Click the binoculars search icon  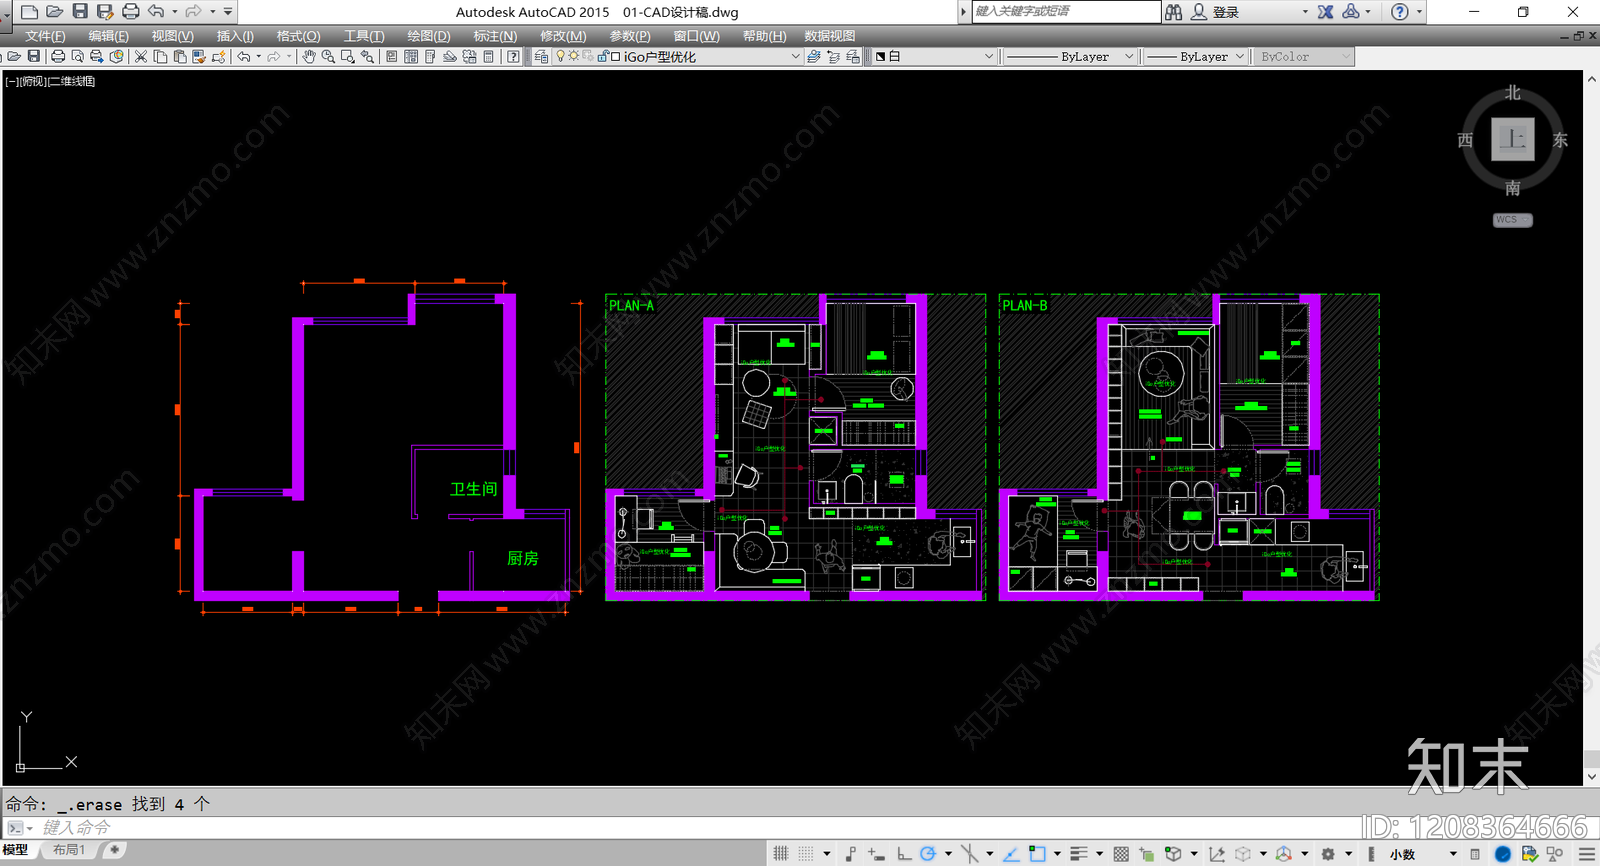tap(1174, 12)
